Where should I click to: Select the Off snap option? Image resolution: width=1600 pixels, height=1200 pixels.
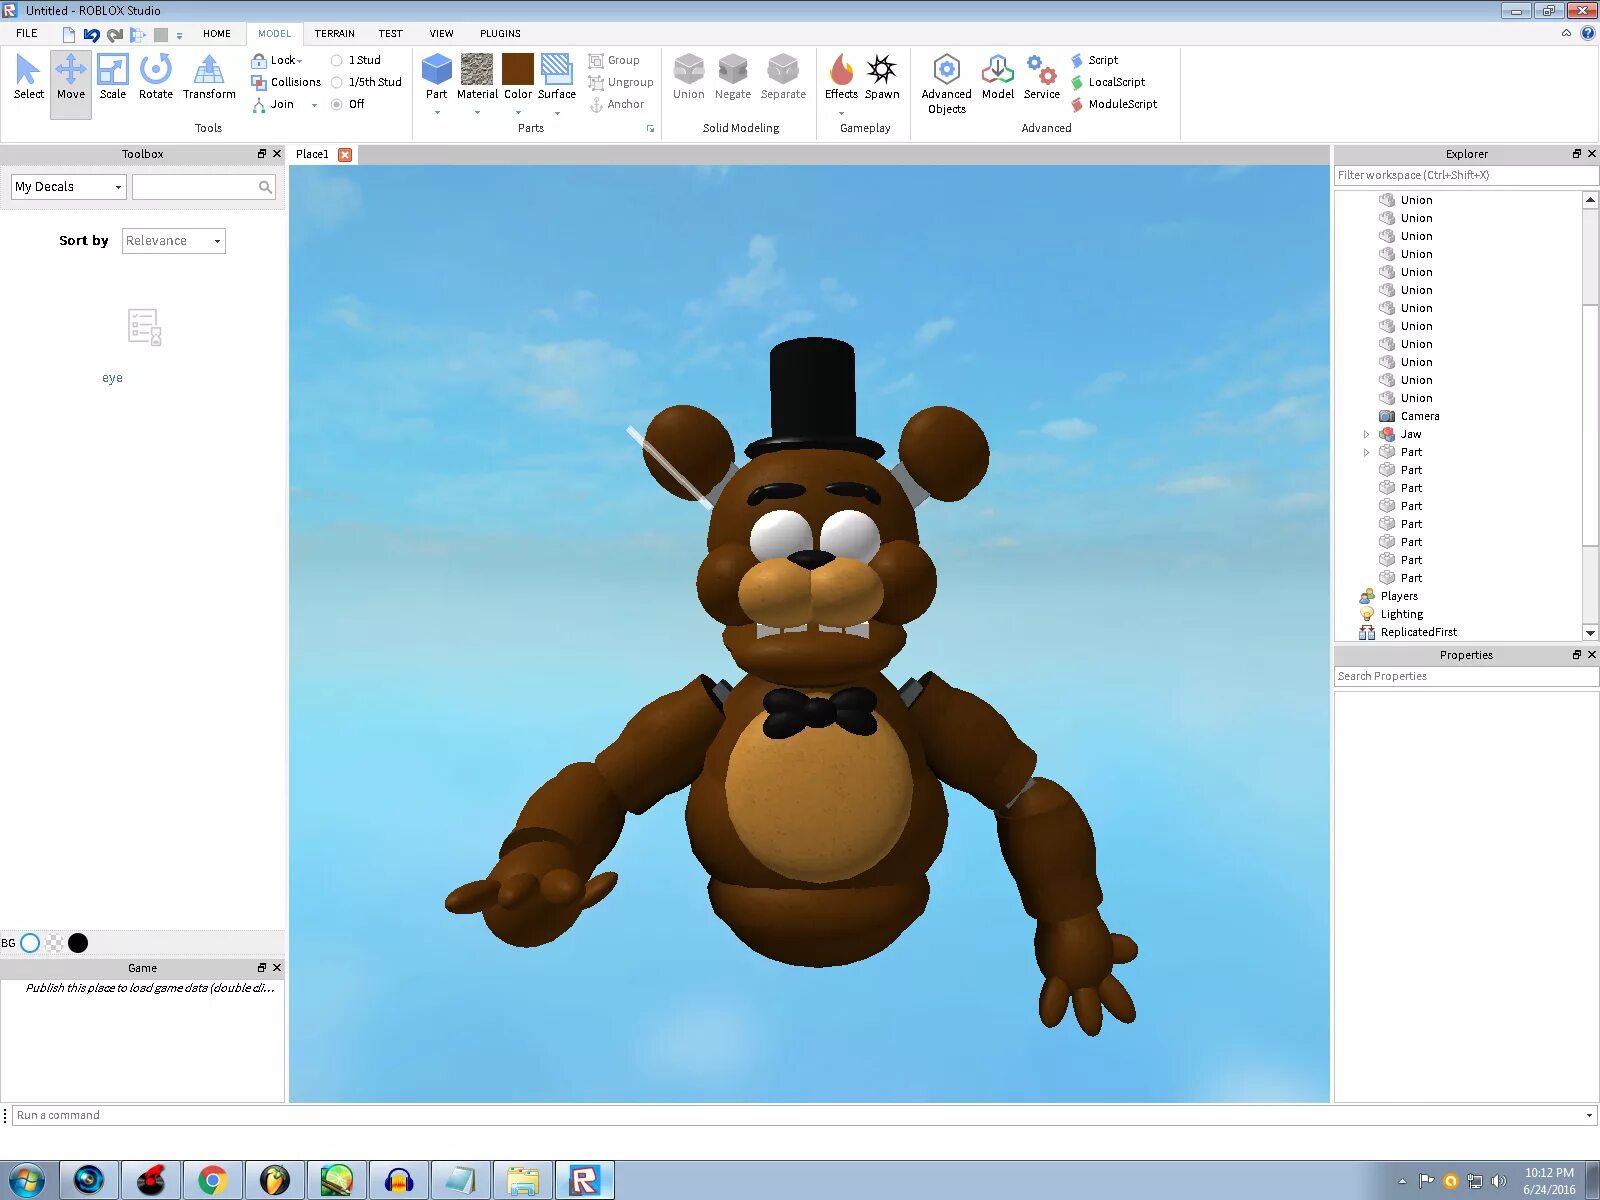click(x=348, y=104)
